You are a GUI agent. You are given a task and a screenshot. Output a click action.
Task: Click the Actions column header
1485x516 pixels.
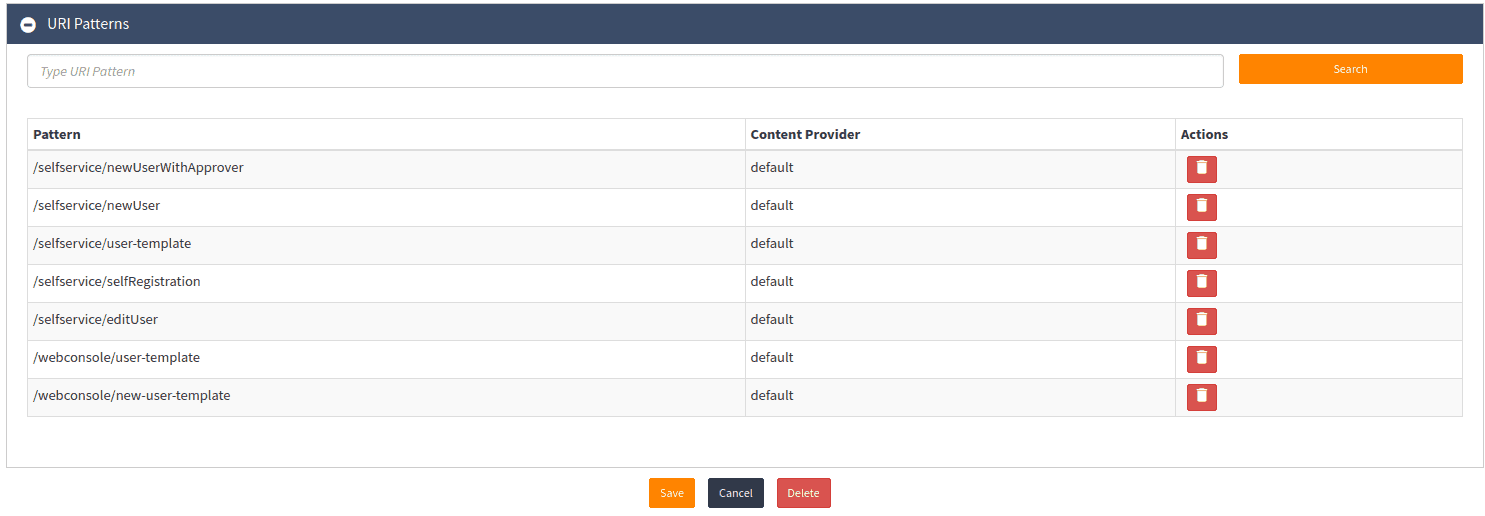point(1204,134)
